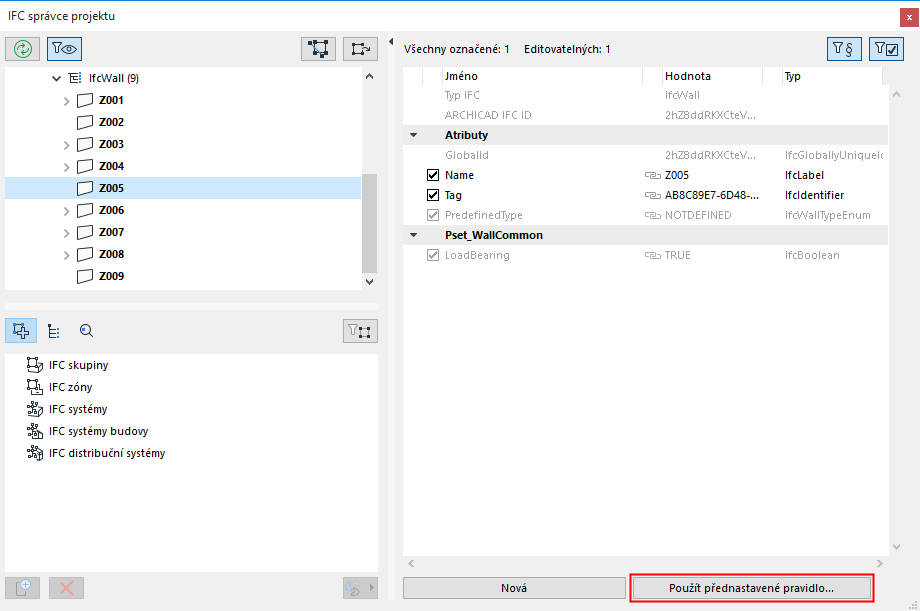The image size is (920, 611).
Task: Toggle the filter scheme properties icon
Action: tap(845, 48)
